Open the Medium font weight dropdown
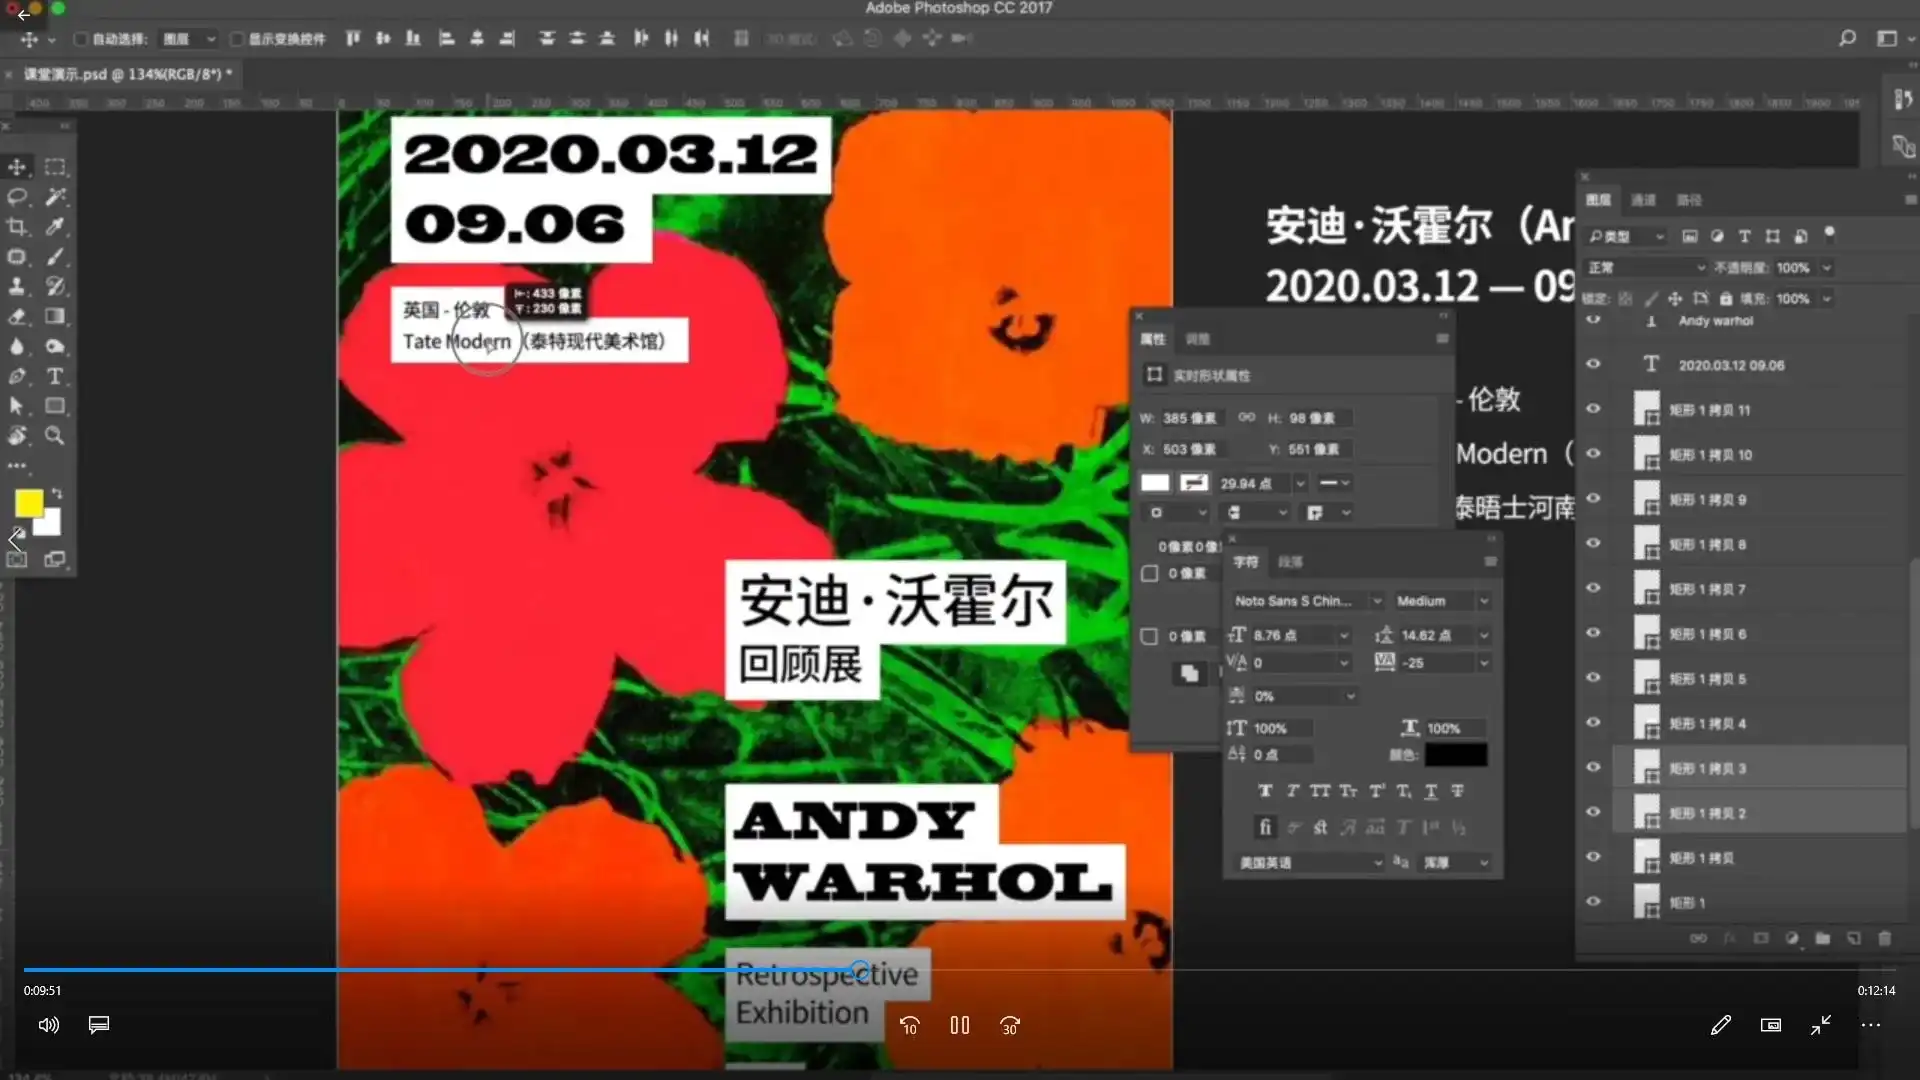Screen dimensions: 1920x1080 [1484, 601]
